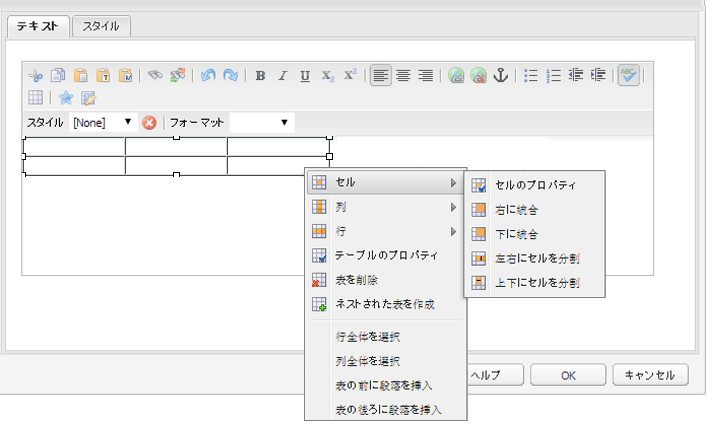Click the Cut scissors icon

(x=36, y=75)
